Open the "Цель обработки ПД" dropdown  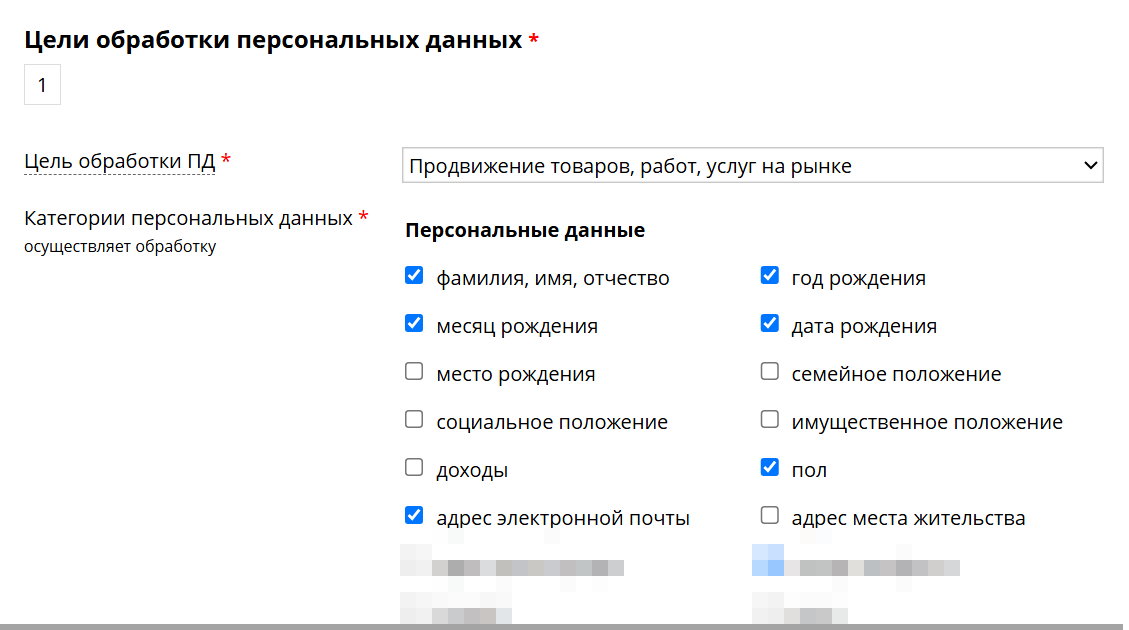(753, 165)
